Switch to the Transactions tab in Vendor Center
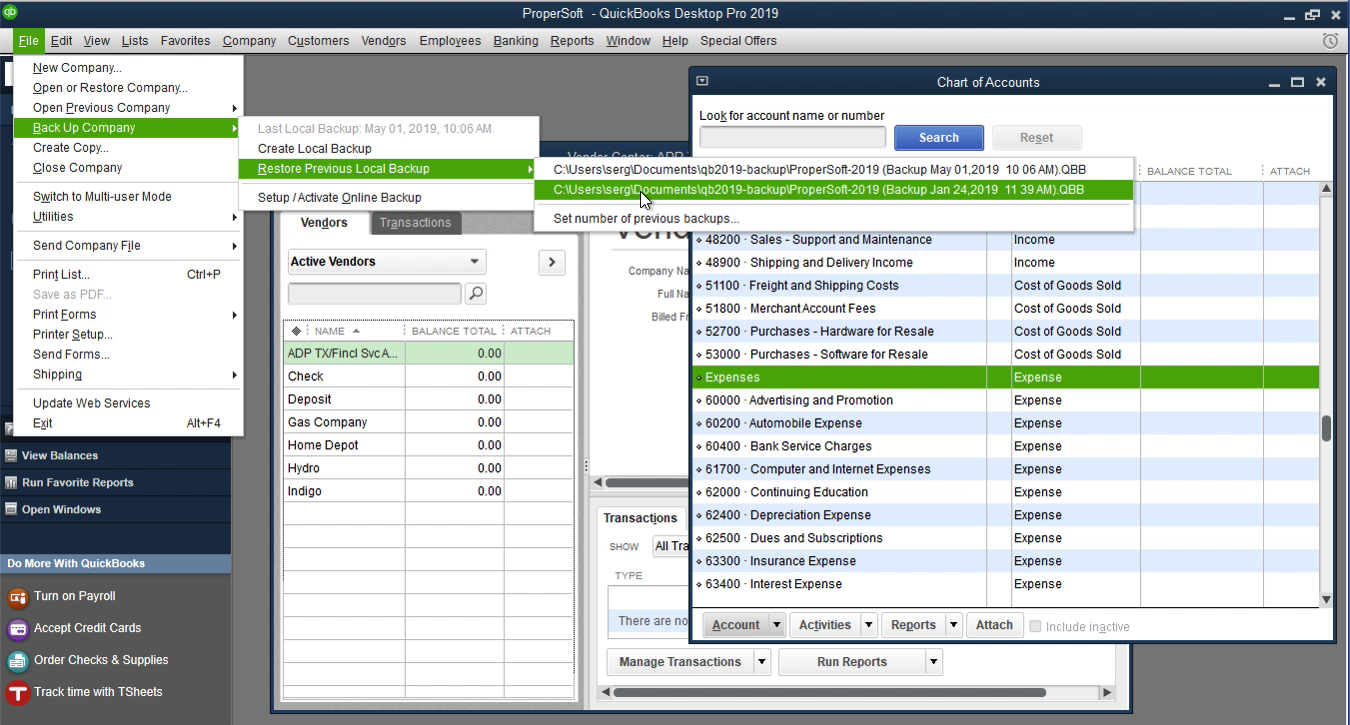Screen dimensions: 1350x725 (x=415, y=223)
